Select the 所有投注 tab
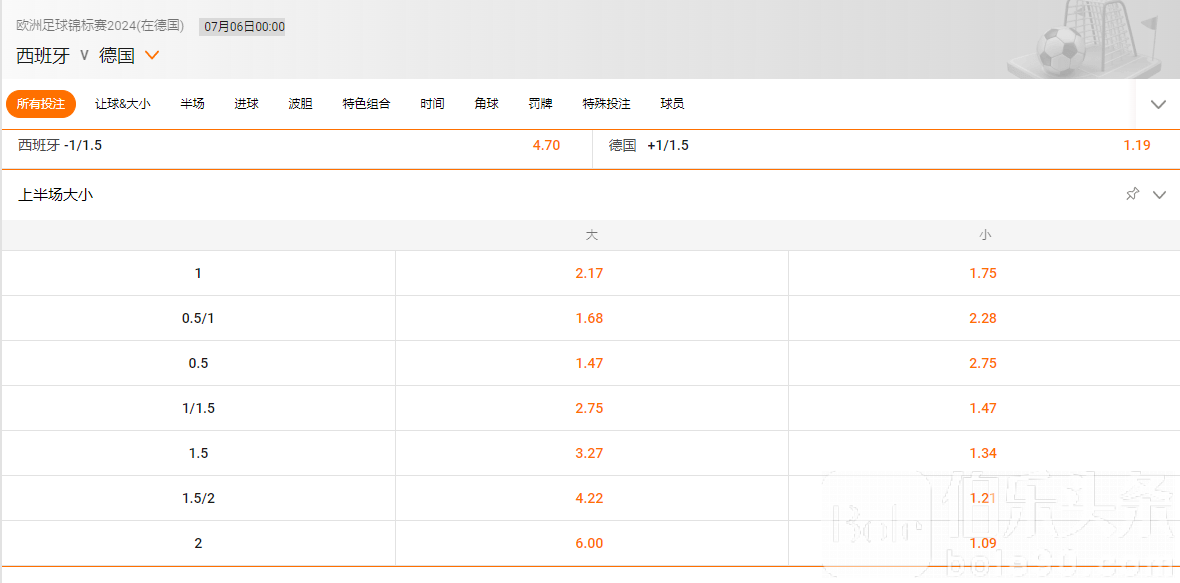The image size is (1180, 583). pyautogui.click(x=41, y=104)
